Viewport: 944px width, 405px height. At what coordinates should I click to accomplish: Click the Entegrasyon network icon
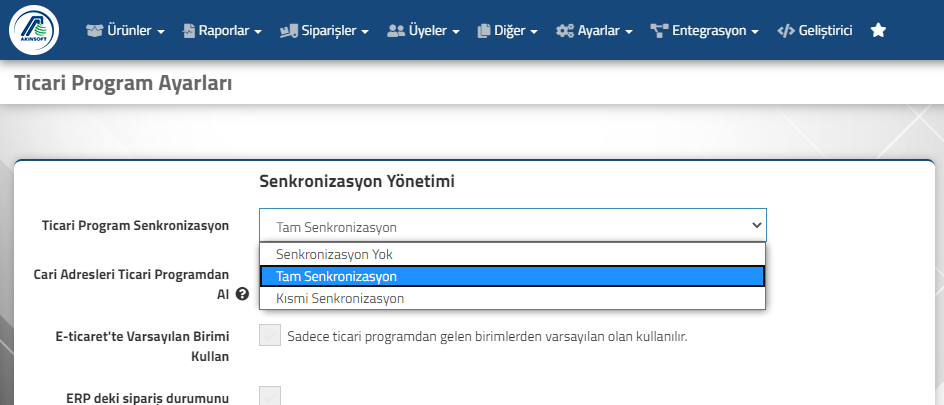[660, 31]
